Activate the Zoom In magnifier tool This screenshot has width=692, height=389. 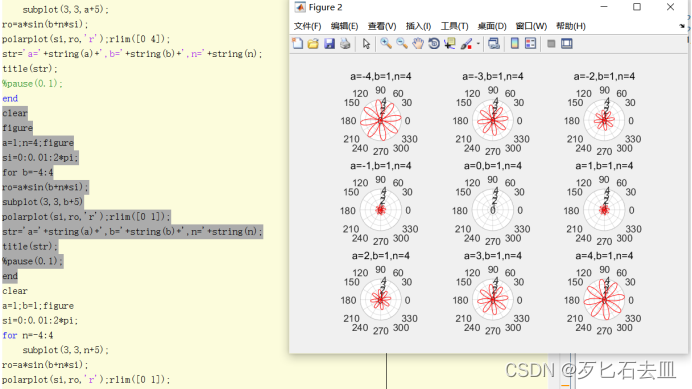(386, 43)
